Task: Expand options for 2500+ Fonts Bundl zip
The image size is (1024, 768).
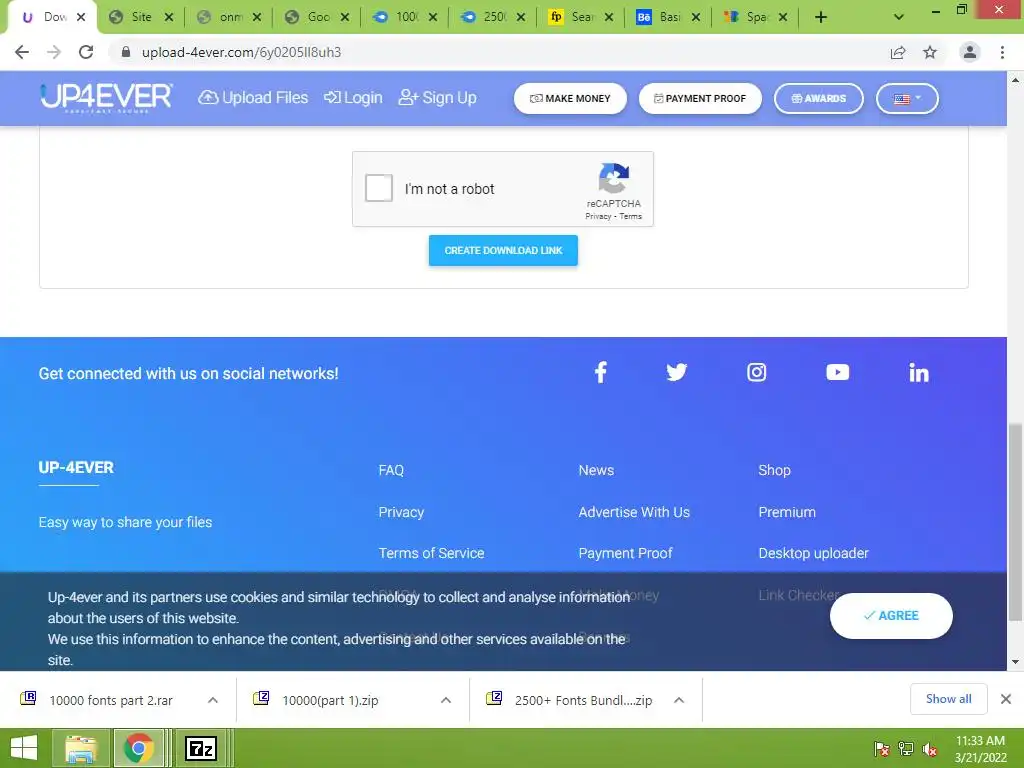Action: pyautogui.click(x=679, y=700)
